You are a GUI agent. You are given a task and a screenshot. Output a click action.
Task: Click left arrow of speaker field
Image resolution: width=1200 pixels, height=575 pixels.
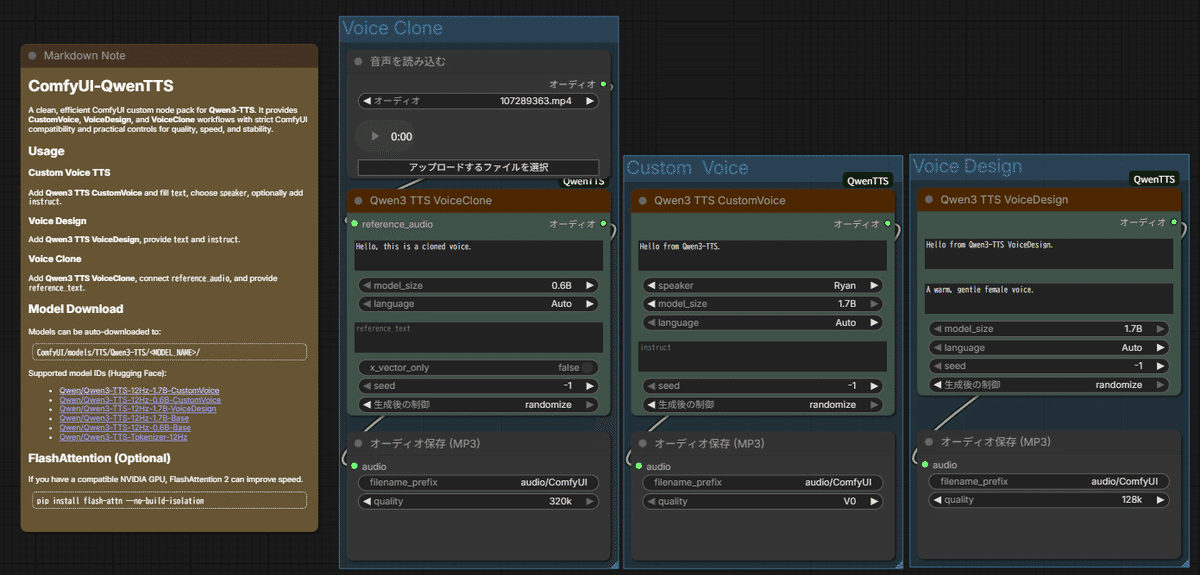pyautogui.click(x=651, y=285)
